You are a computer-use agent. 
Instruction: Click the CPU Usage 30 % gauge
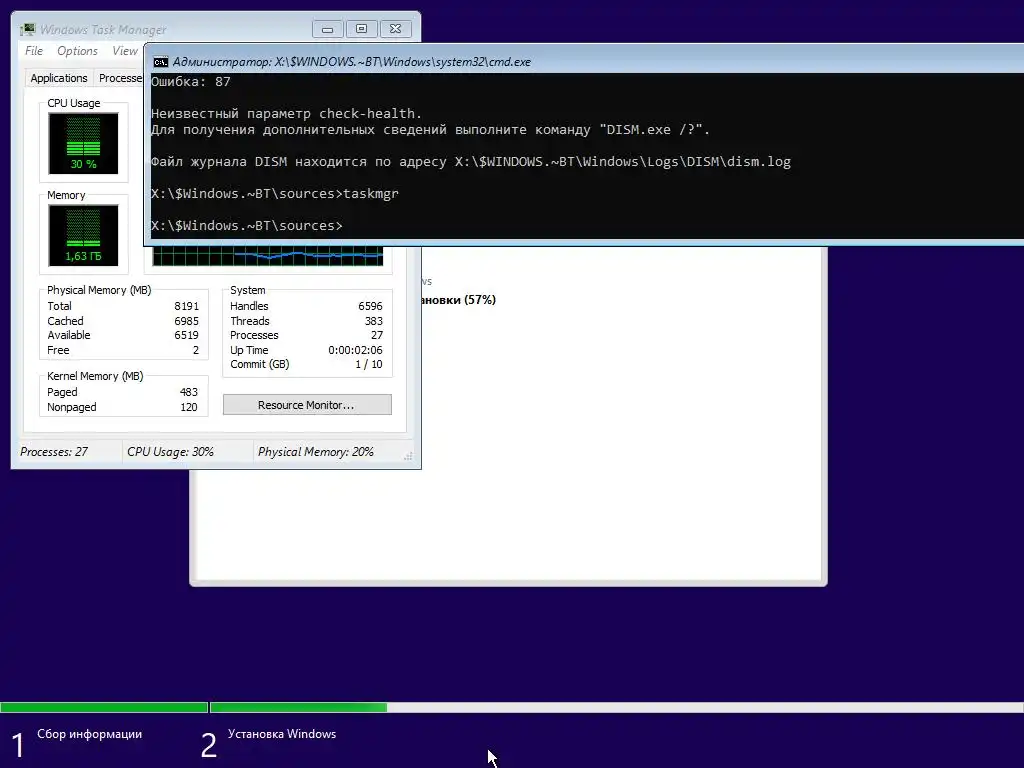(83, 143)
